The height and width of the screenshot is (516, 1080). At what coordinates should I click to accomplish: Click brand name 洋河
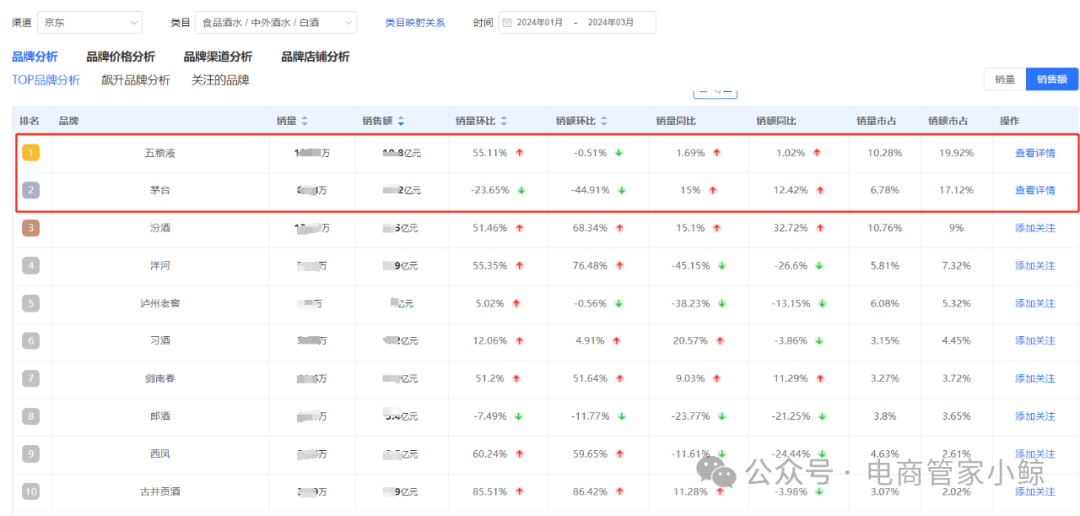pyautogui.click(x=160, y=266)
